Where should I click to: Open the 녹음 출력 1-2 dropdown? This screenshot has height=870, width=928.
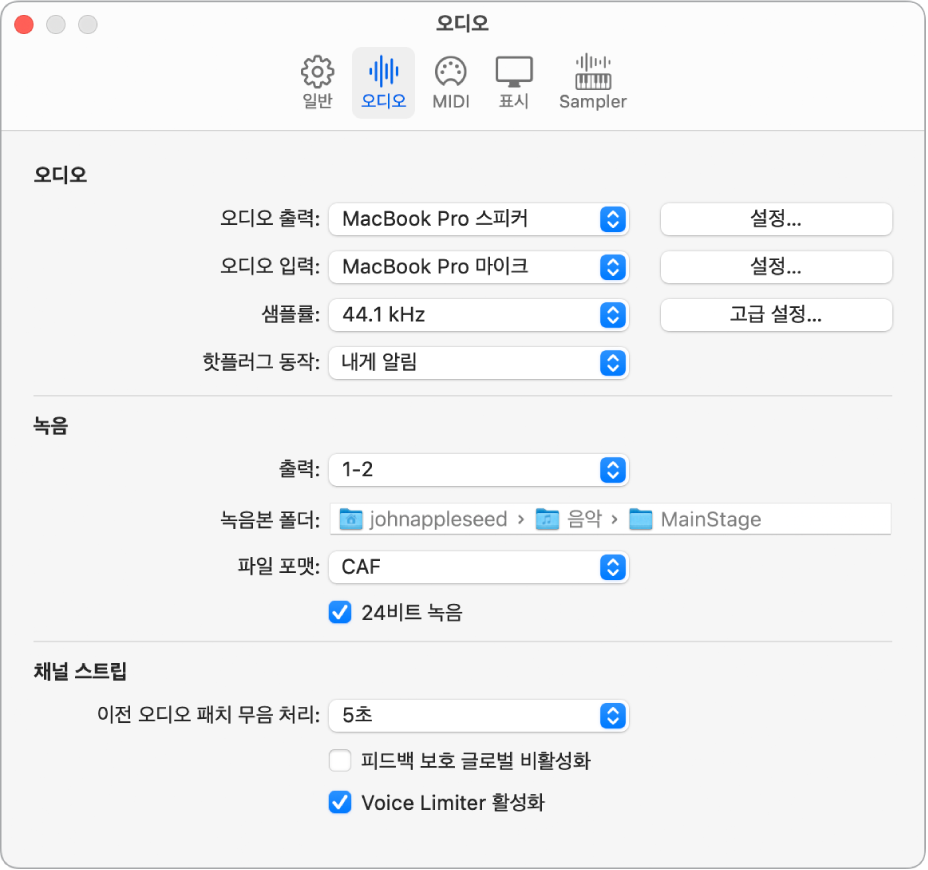478,470
